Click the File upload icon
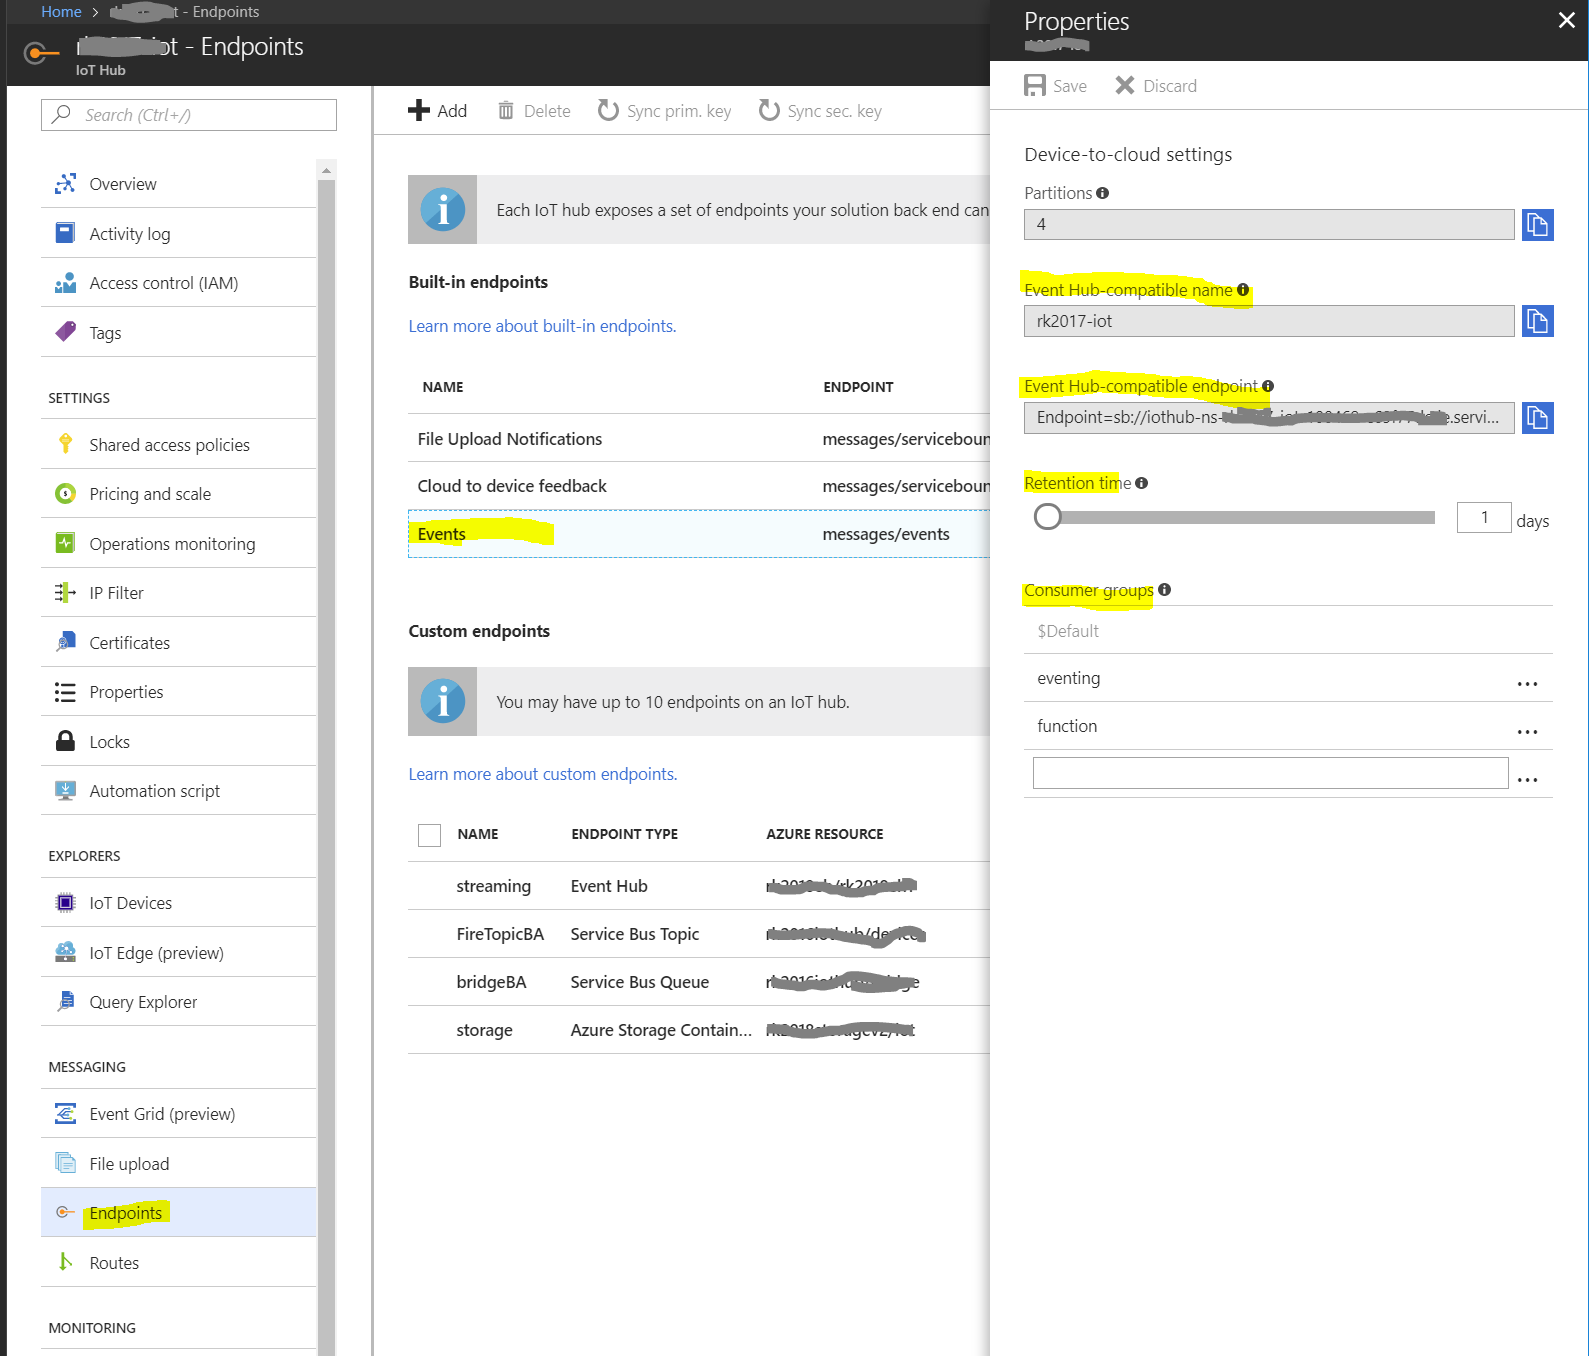1589x1356 pixels. pyautogui.click(x=65, y=1163)
